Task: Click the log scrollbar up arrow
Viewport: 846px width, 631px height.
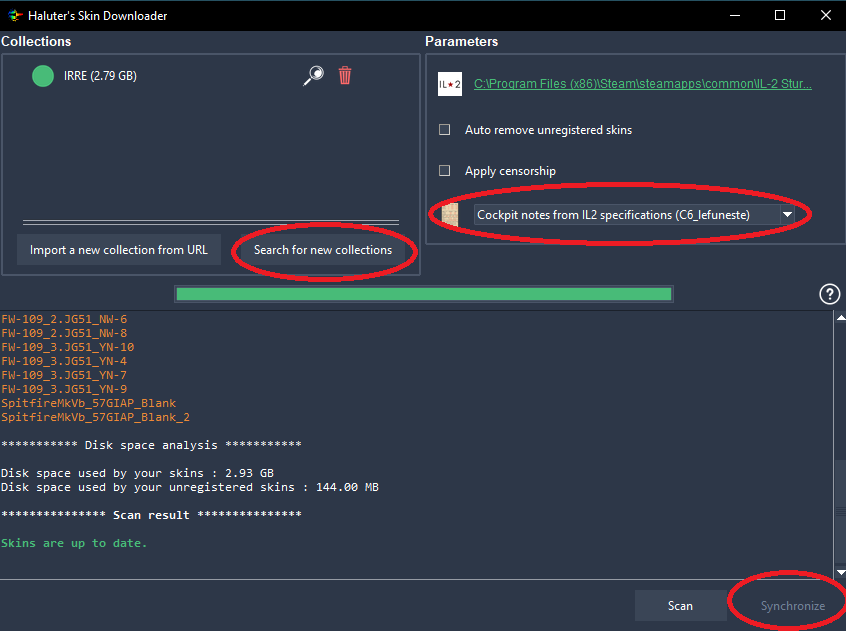Action: 841,318
